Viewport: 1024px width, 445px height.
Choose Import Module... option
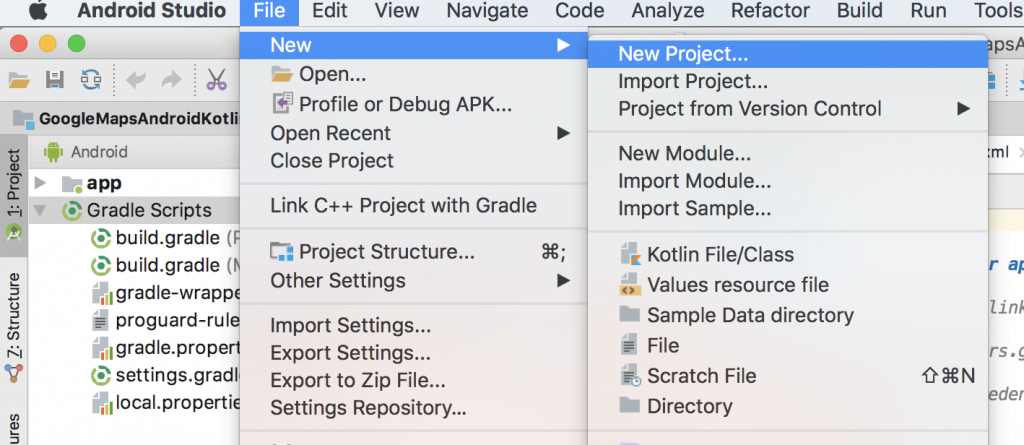(x=787, y=181)
